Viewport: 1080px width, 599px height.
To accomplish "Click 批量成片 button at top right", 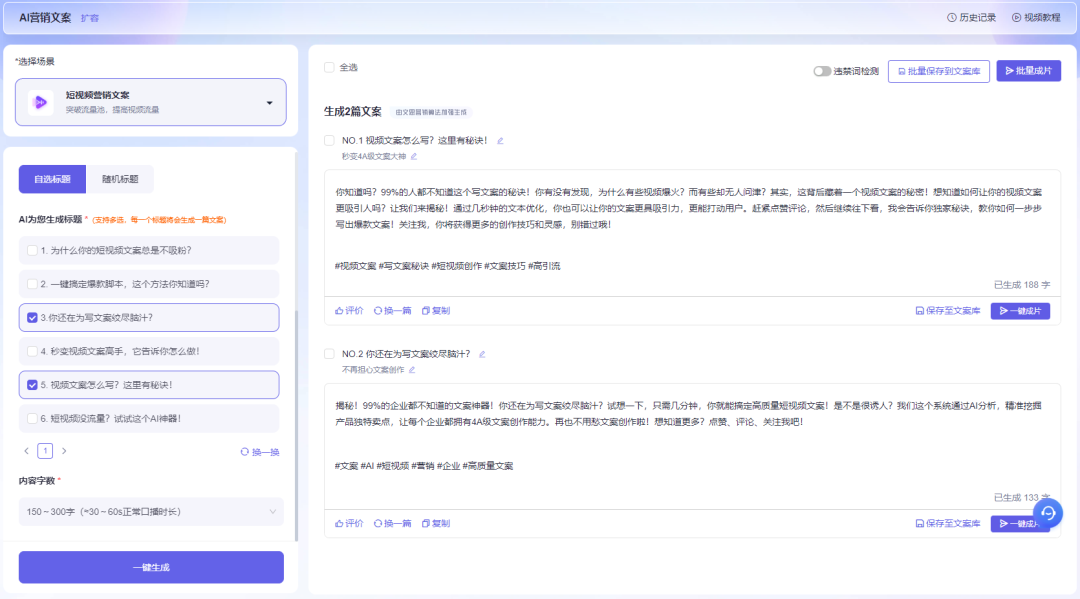I will (1028, 71).
